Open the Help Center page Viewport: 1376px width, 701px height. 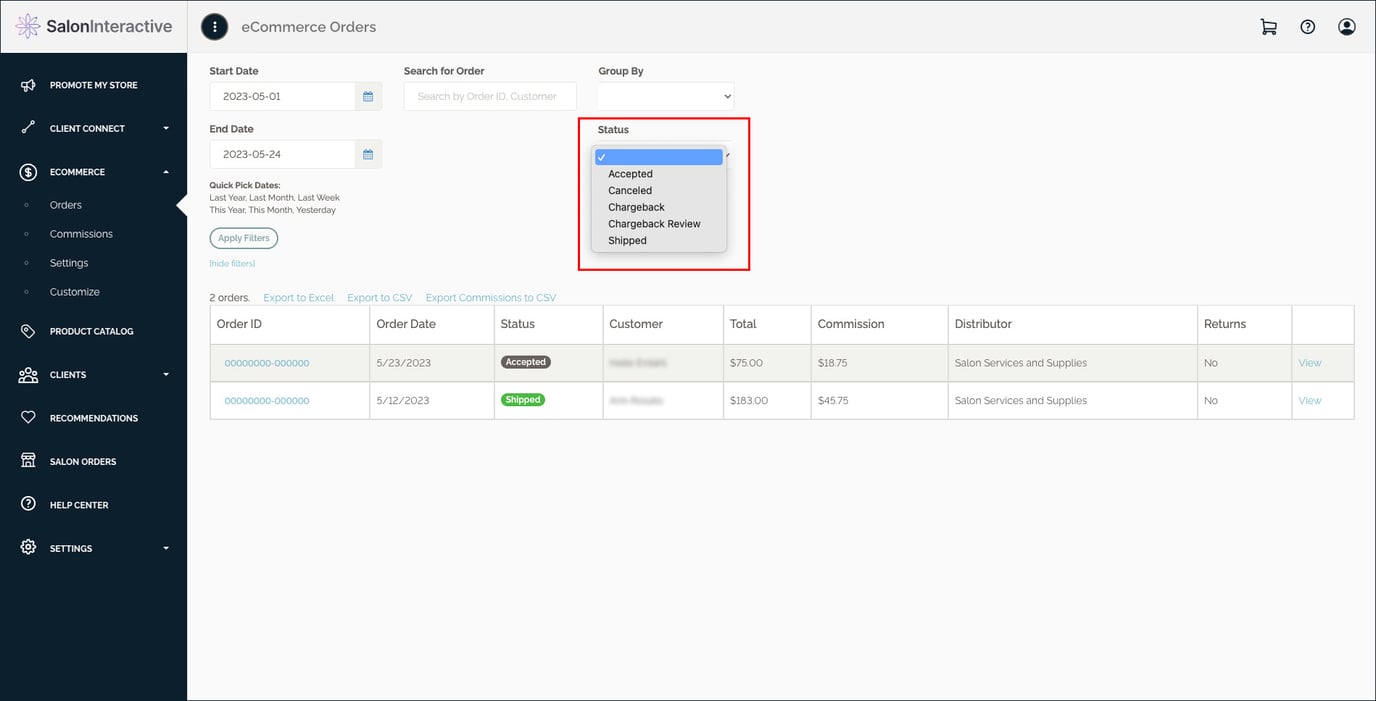79,505
